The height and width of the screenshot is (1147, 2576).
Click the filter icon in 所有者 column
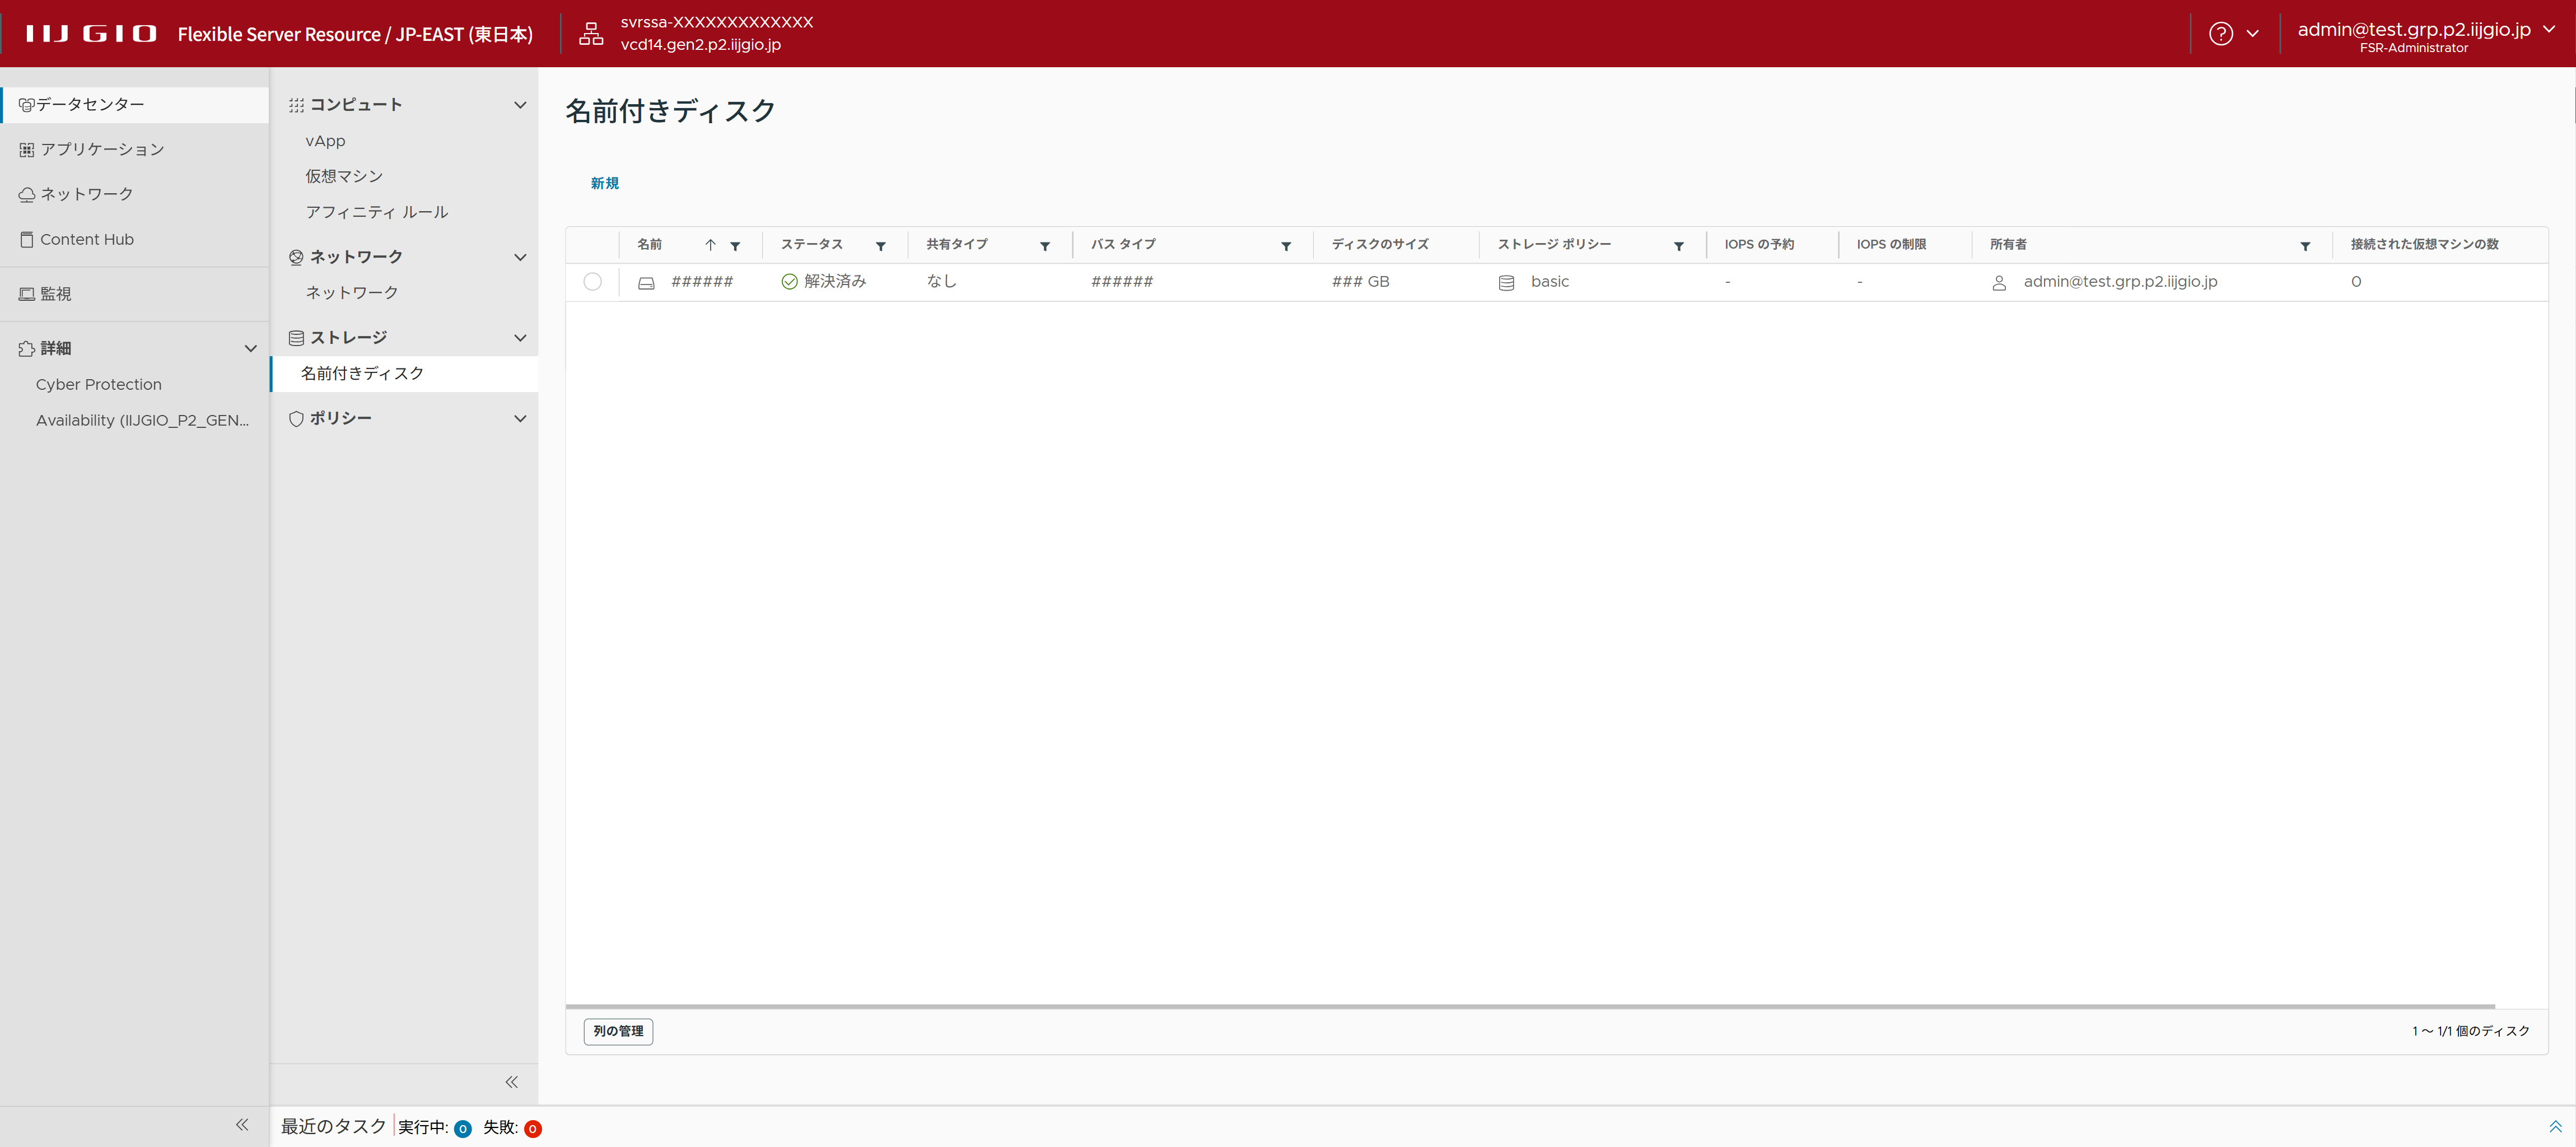click(x=2305, y=246)
